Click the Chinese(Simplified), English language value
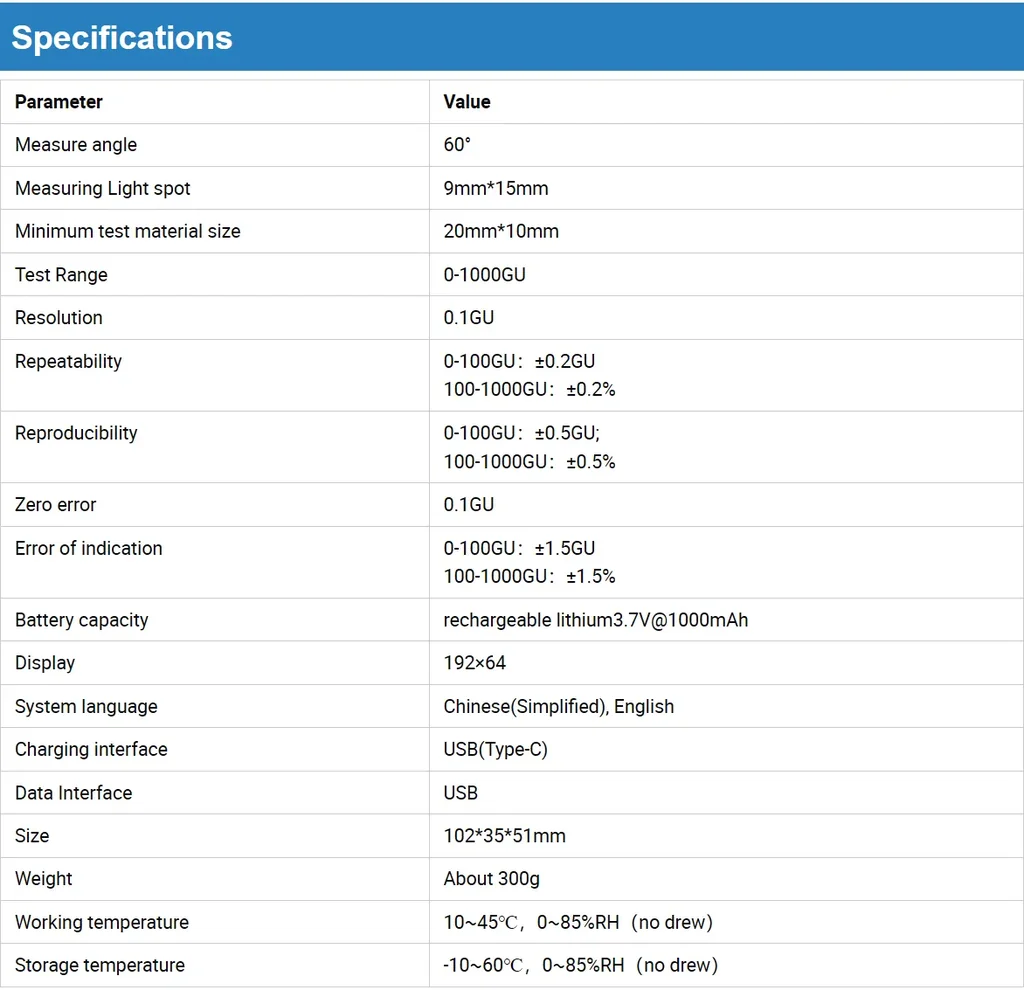 click(558, 707)
